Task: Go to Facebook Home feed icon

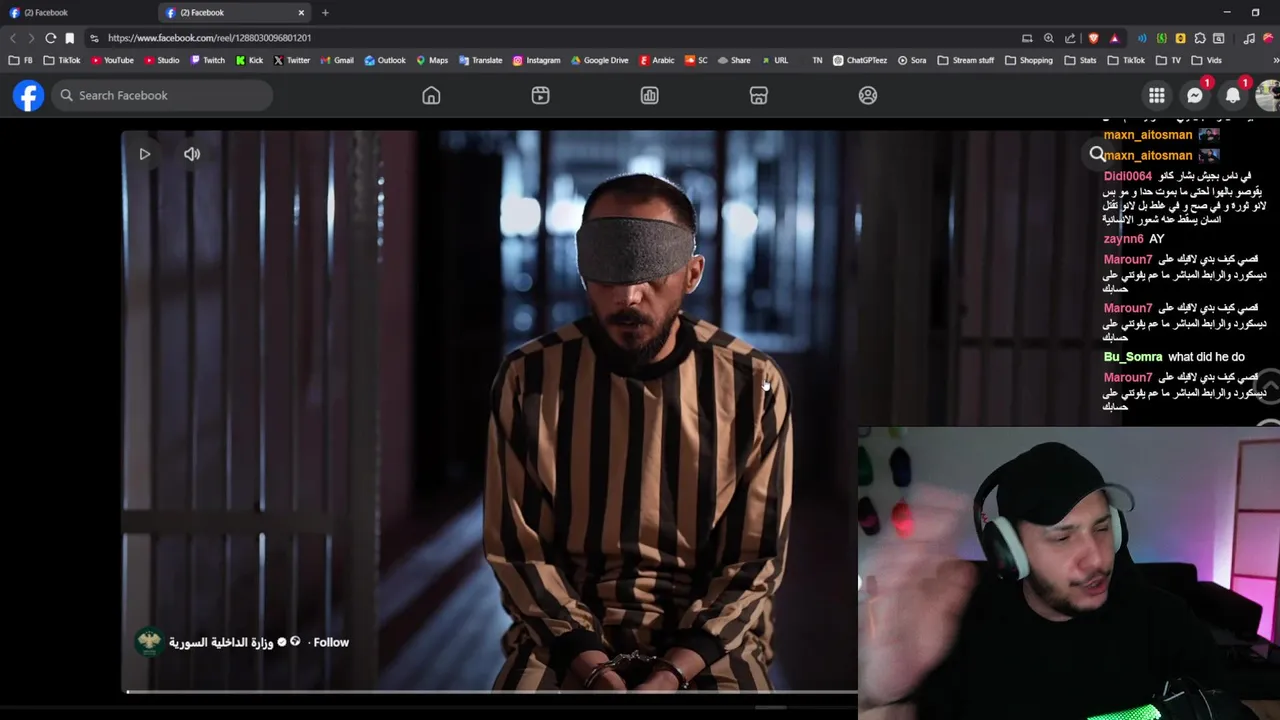Action: coord(431,95)
